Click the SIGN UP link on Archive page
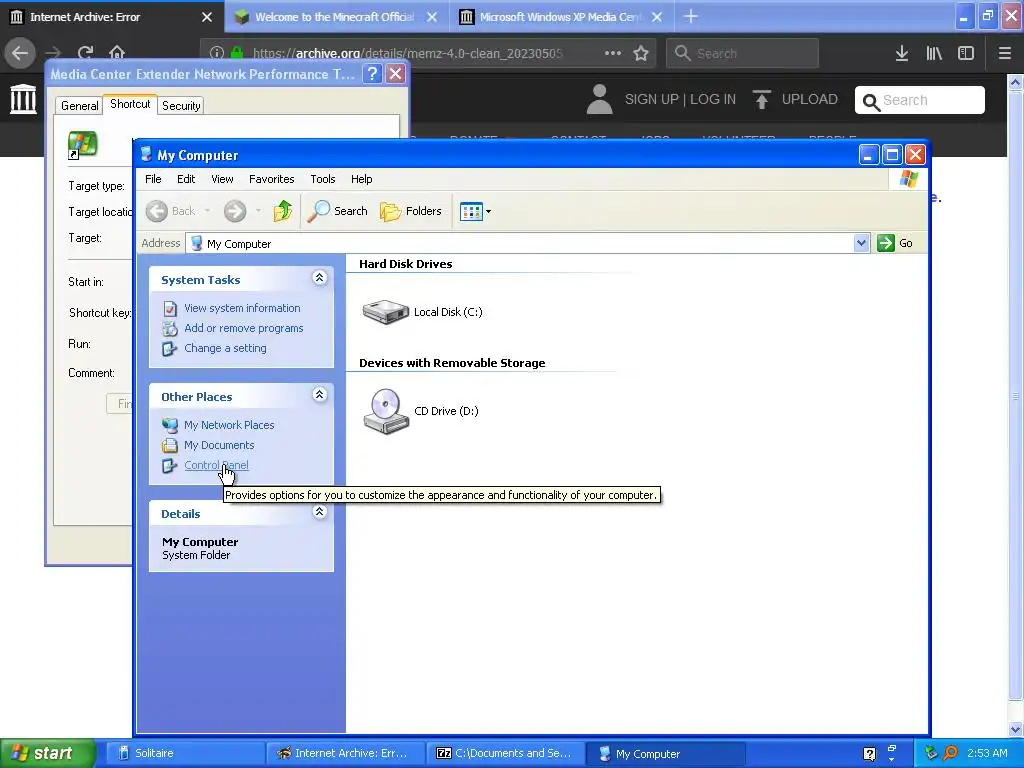 click(651, 99)
